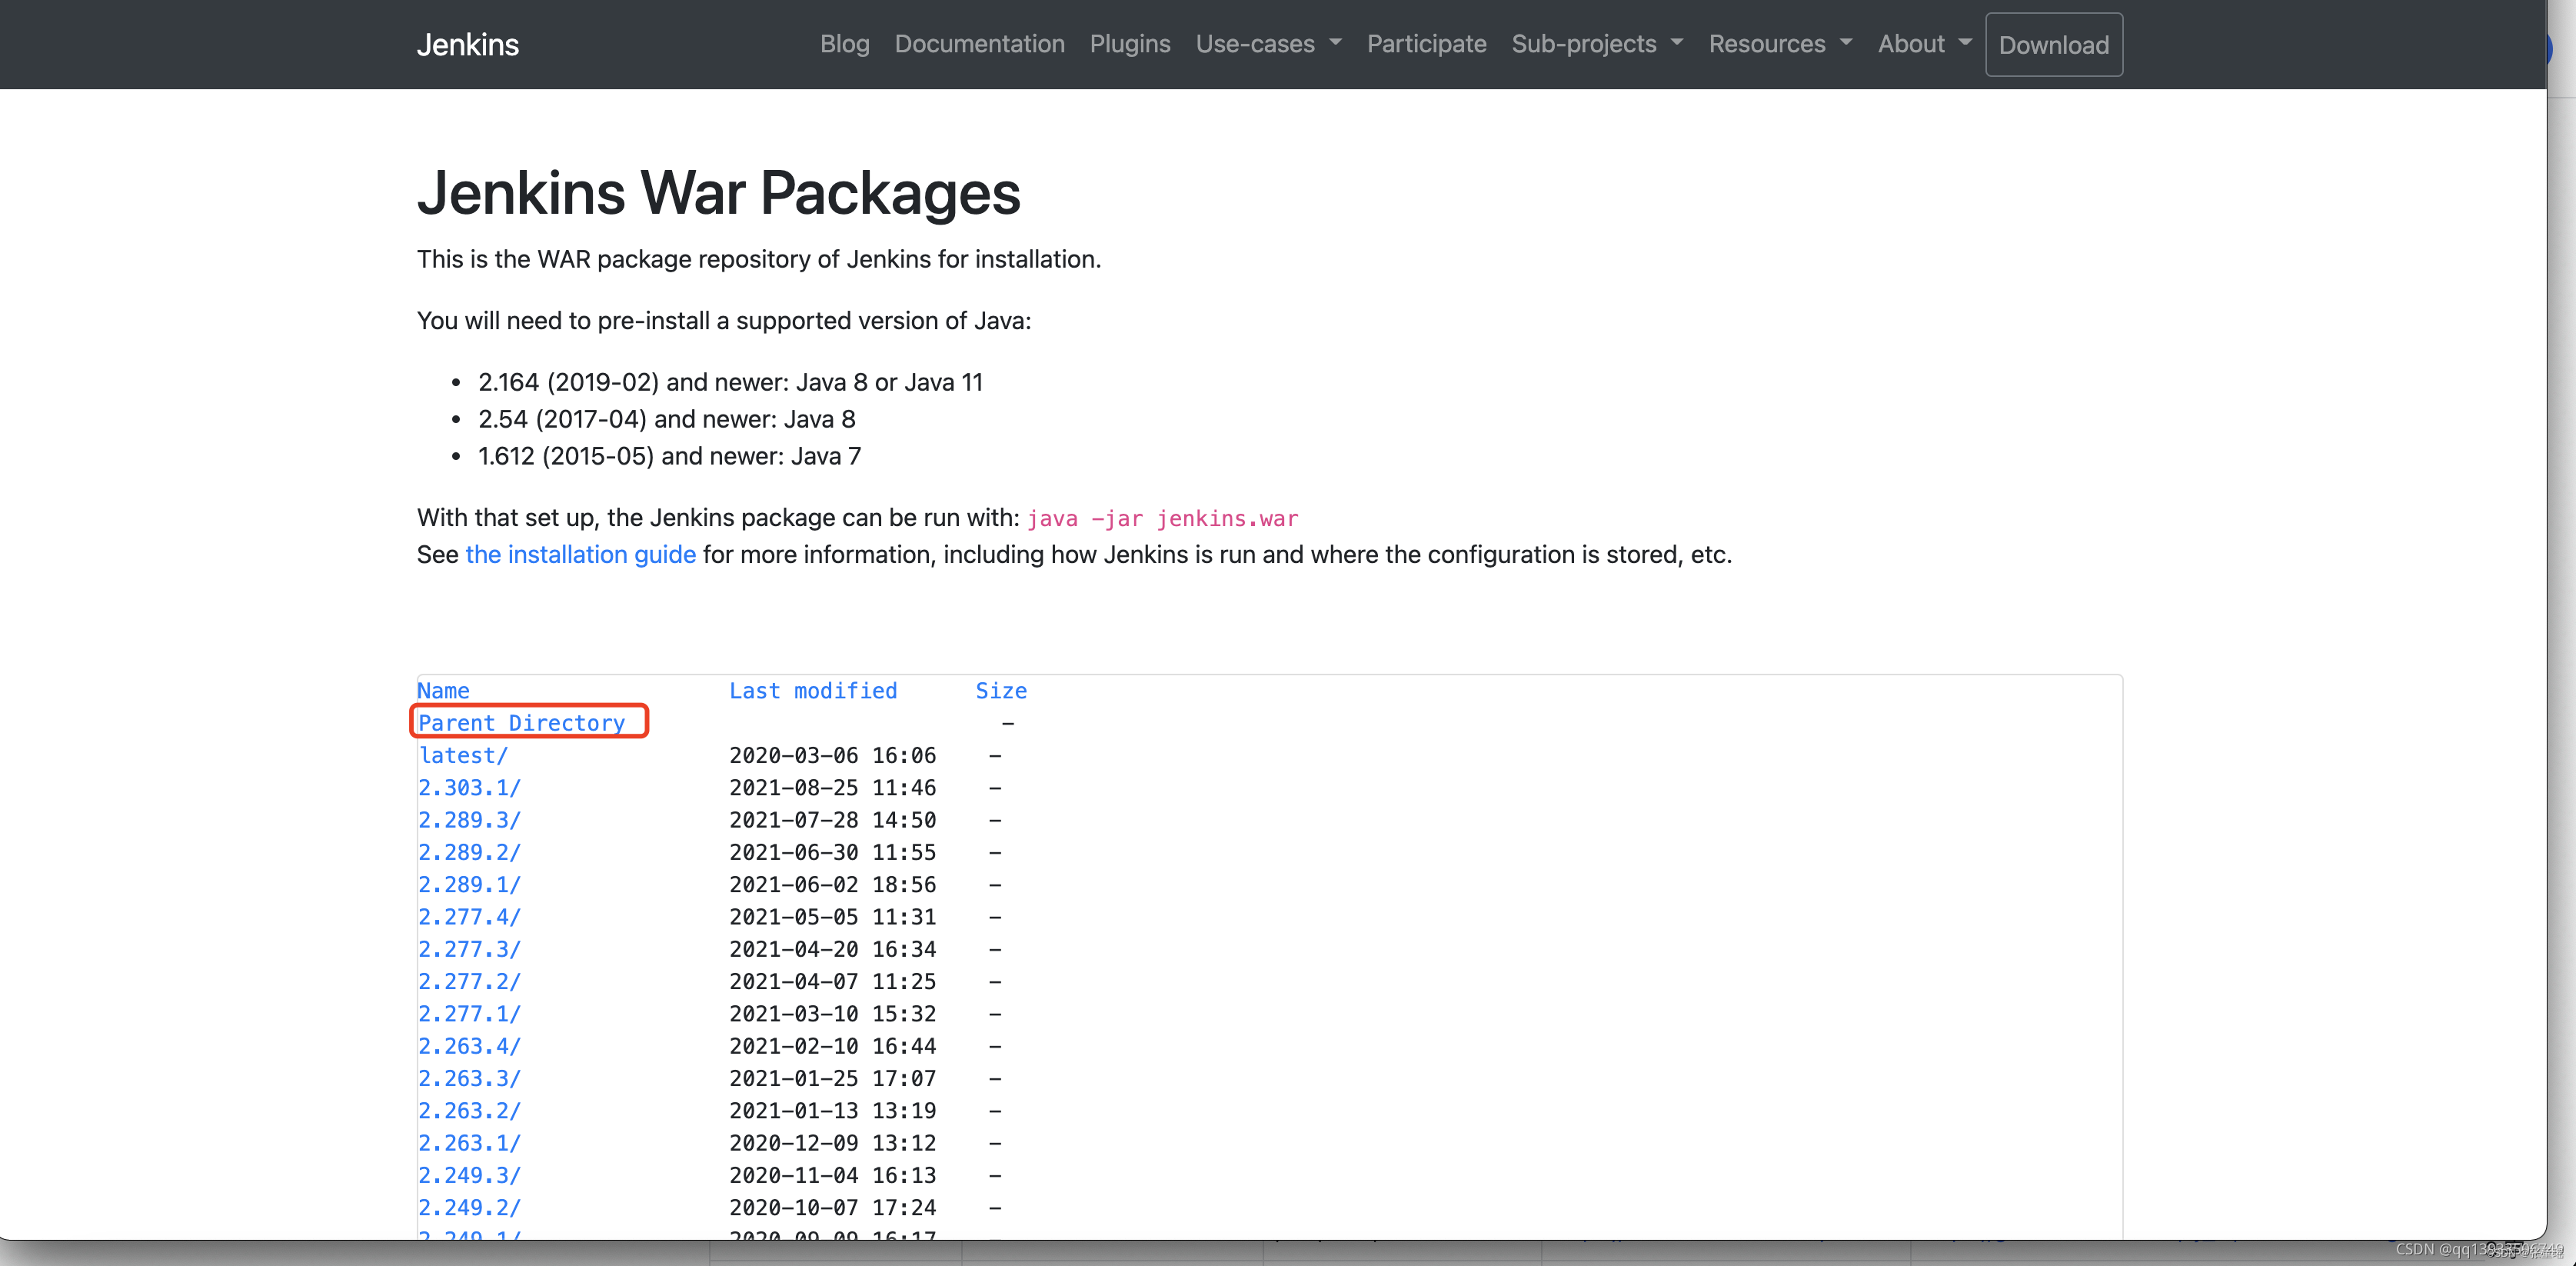Screen dimensions: 2576x1266
Task: Open the 2.277.1/ version folder
Action: (469, 1014)
